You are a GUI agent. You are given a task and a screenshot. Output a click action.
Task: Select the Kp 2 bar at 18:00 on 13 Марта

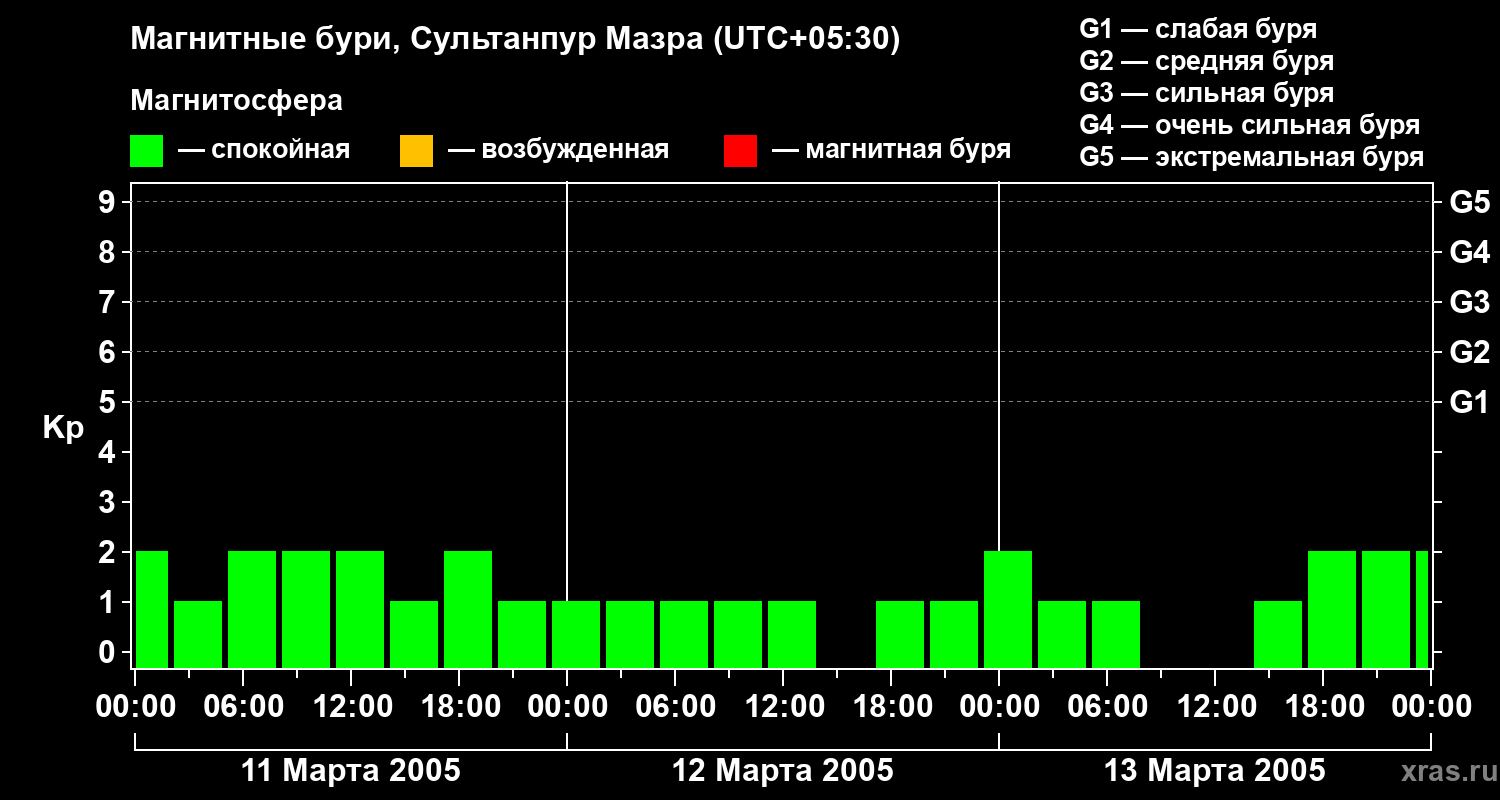pyautogui.click(x=1332, y=609)
